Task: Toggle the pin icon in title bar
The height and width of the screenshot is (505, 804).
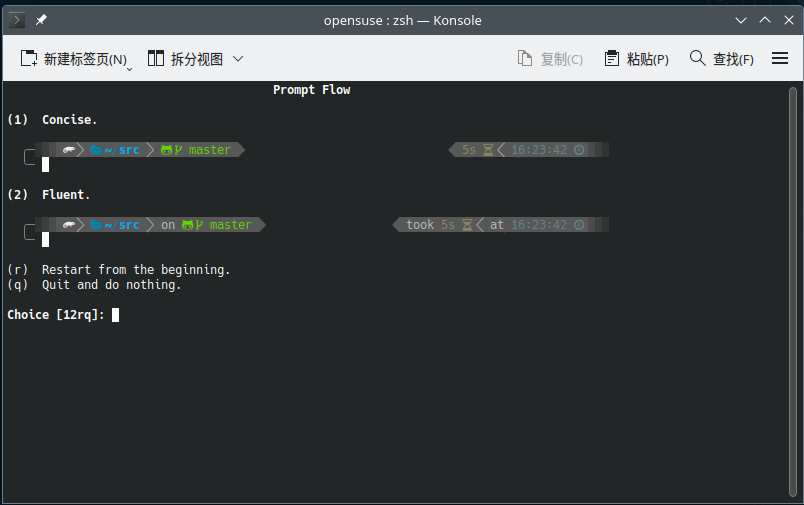Action: (41, 20)
